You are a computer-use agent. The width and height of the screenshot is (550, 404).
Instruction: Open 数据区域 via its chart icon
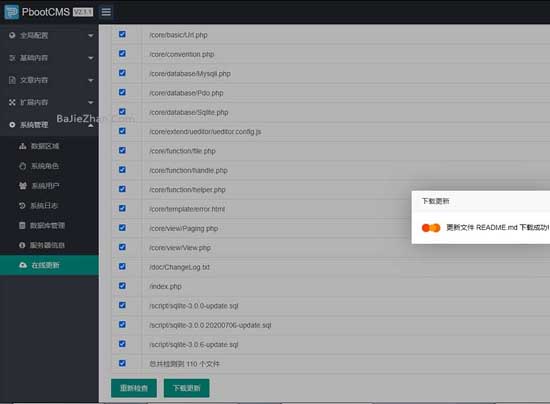(22, 146)
